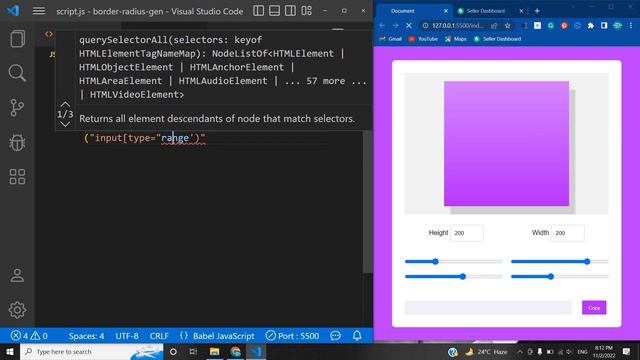The image size is (640, 360).
Task: Open the Run and Debug view
Action: (x=17, y=142)
